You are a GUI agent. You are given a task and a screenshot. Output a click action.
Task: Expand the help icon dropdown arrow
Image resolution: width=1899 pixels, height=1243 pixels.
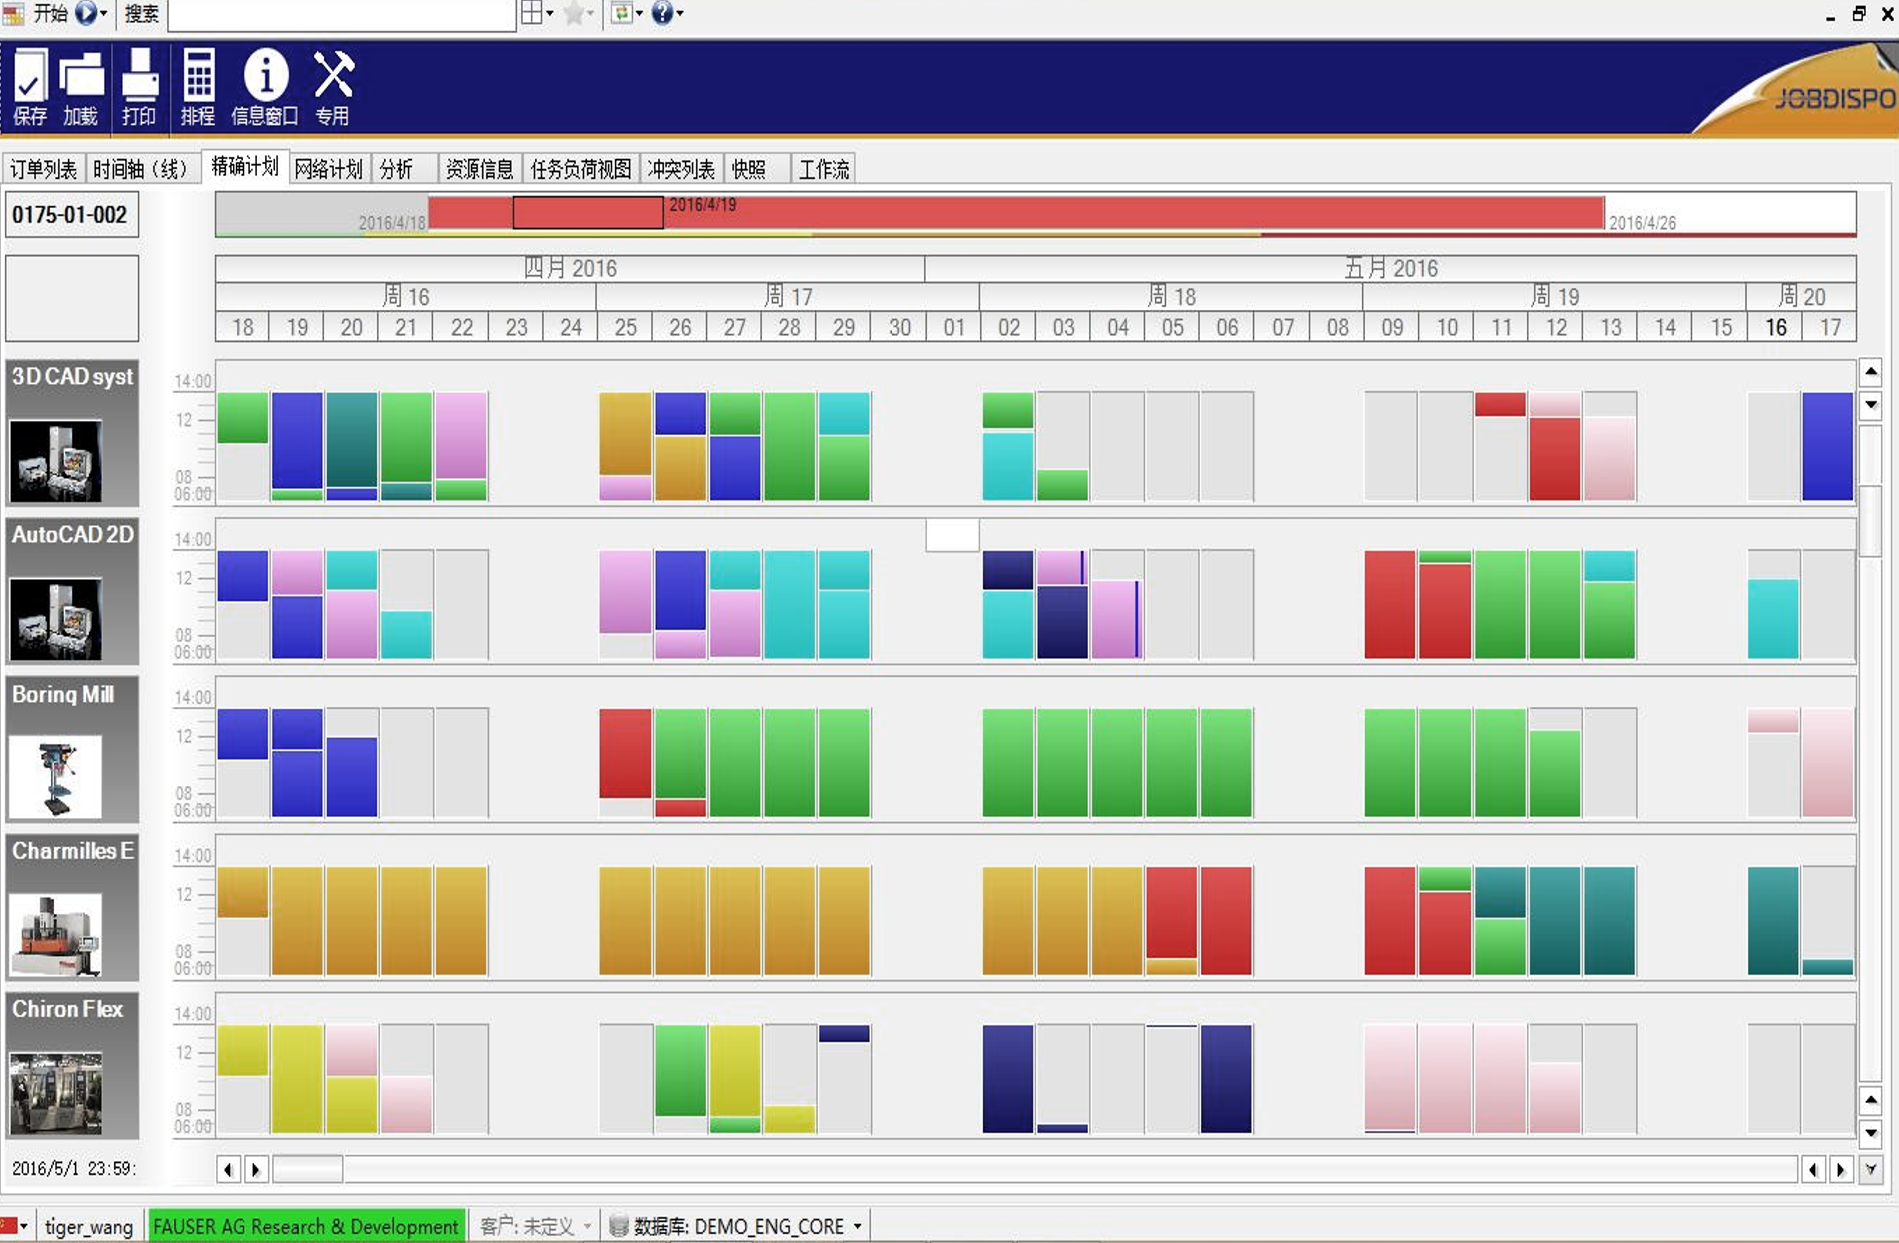click(680, 14)
